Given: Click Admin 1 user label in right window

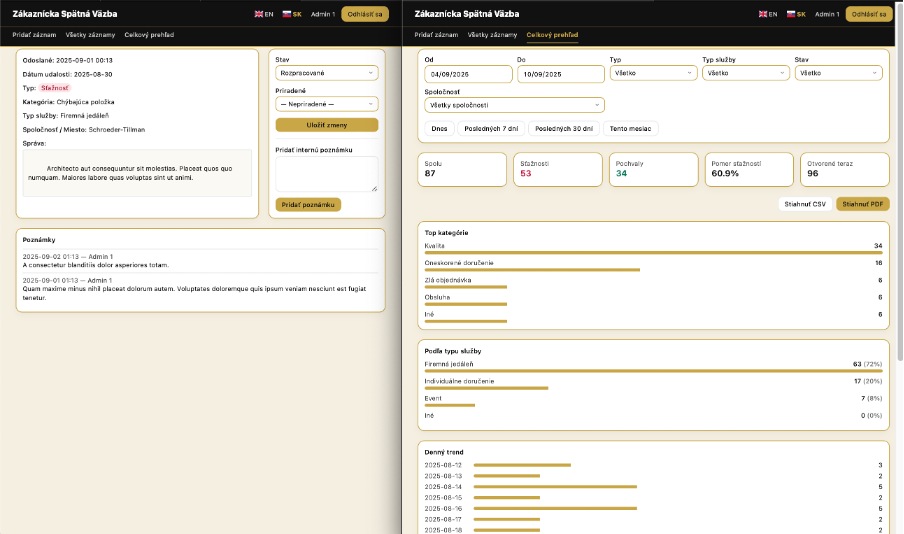Looking at the screenshot, I should click(x=827, y=14).
